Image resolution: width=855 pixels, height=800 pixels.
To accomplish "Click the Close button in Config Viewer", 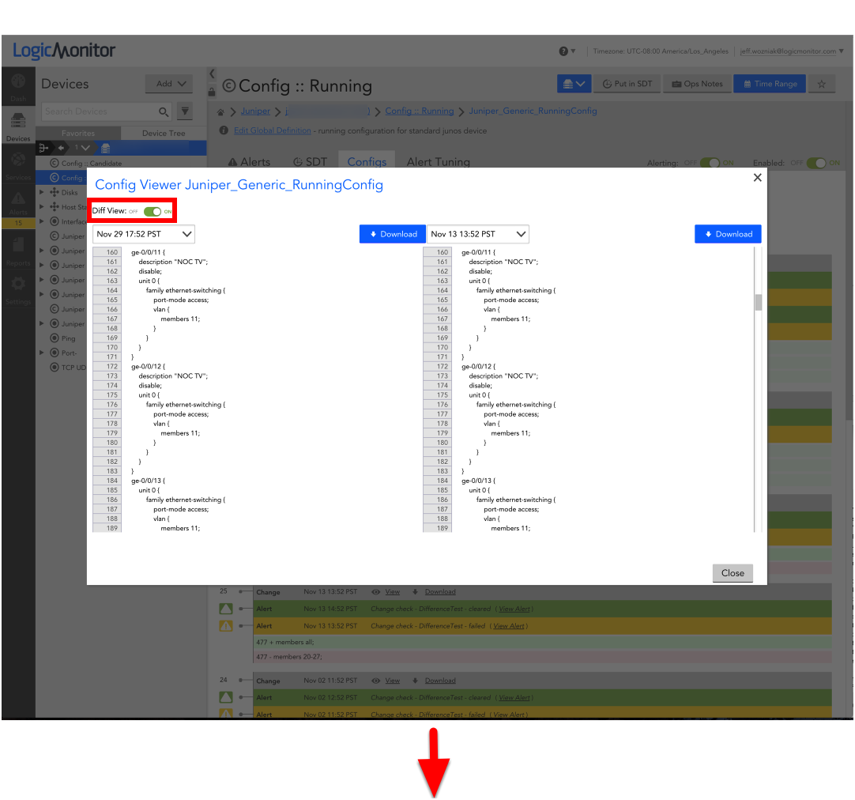I will (x=732, y=573).
